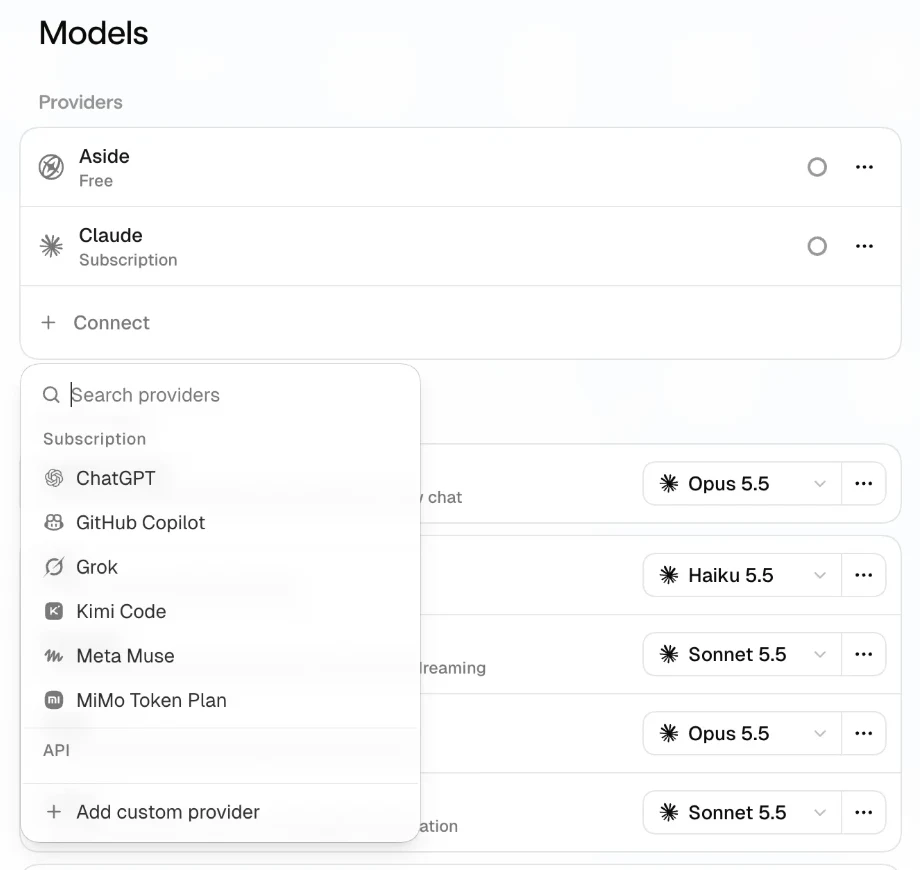The width and height of the screenshot is (920, 870).
Task: Click the Free label under Aside
Action: coord(96,181)
